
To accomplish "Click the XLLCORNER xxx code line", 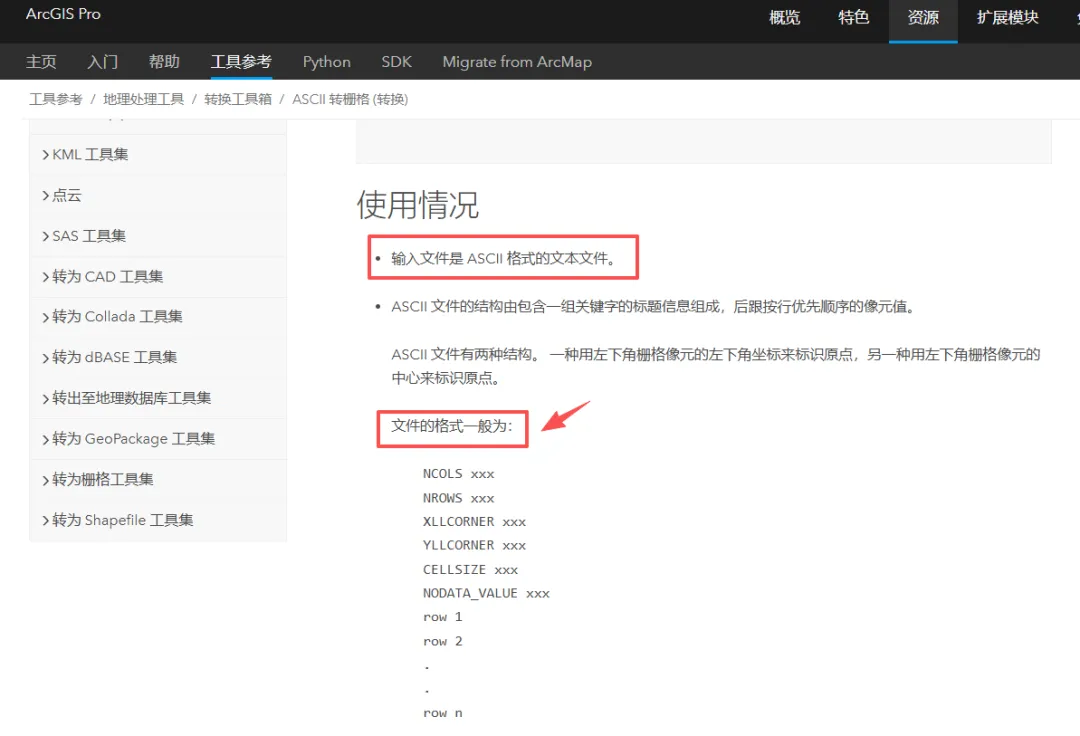I will click(x=475, y=521).
